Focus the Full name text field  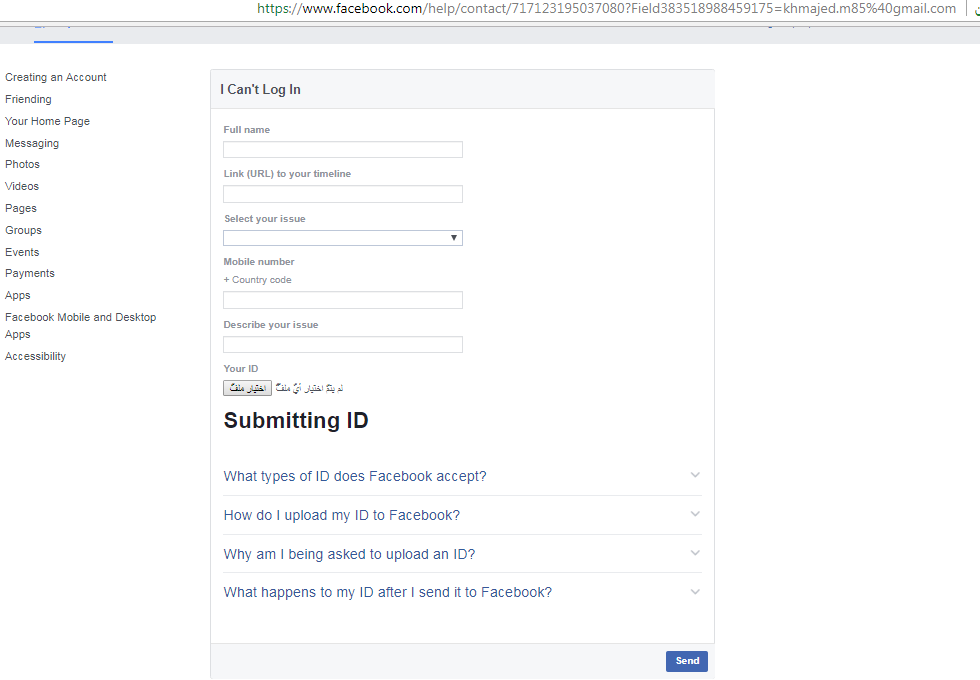click(343, 149)
